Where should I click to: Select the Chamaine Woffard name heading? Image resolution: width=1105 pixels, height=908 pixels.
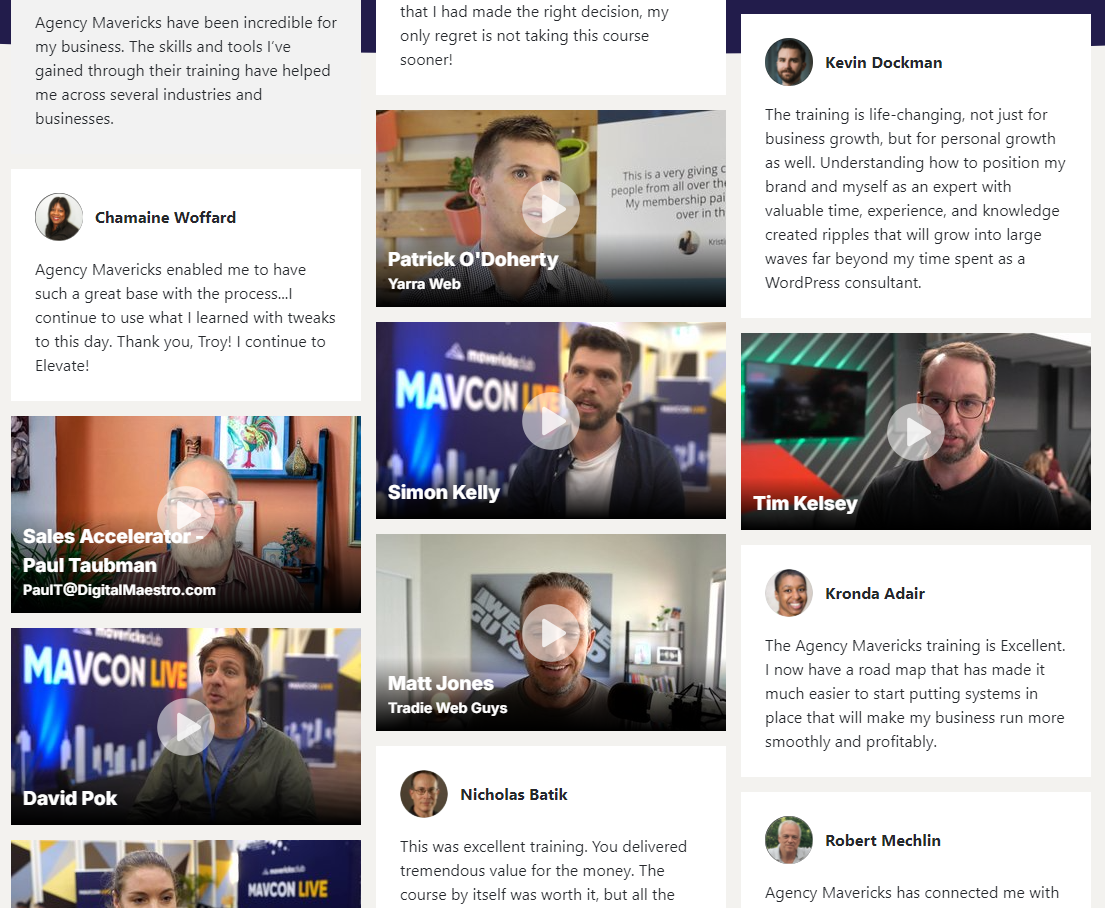165,218
